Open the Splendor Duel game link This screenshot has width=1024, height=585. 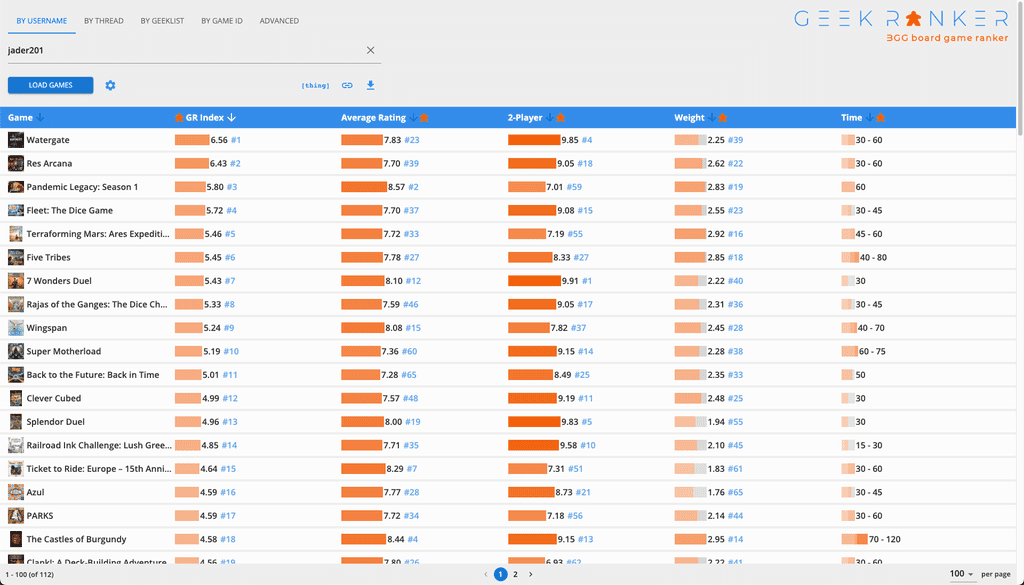56,422
